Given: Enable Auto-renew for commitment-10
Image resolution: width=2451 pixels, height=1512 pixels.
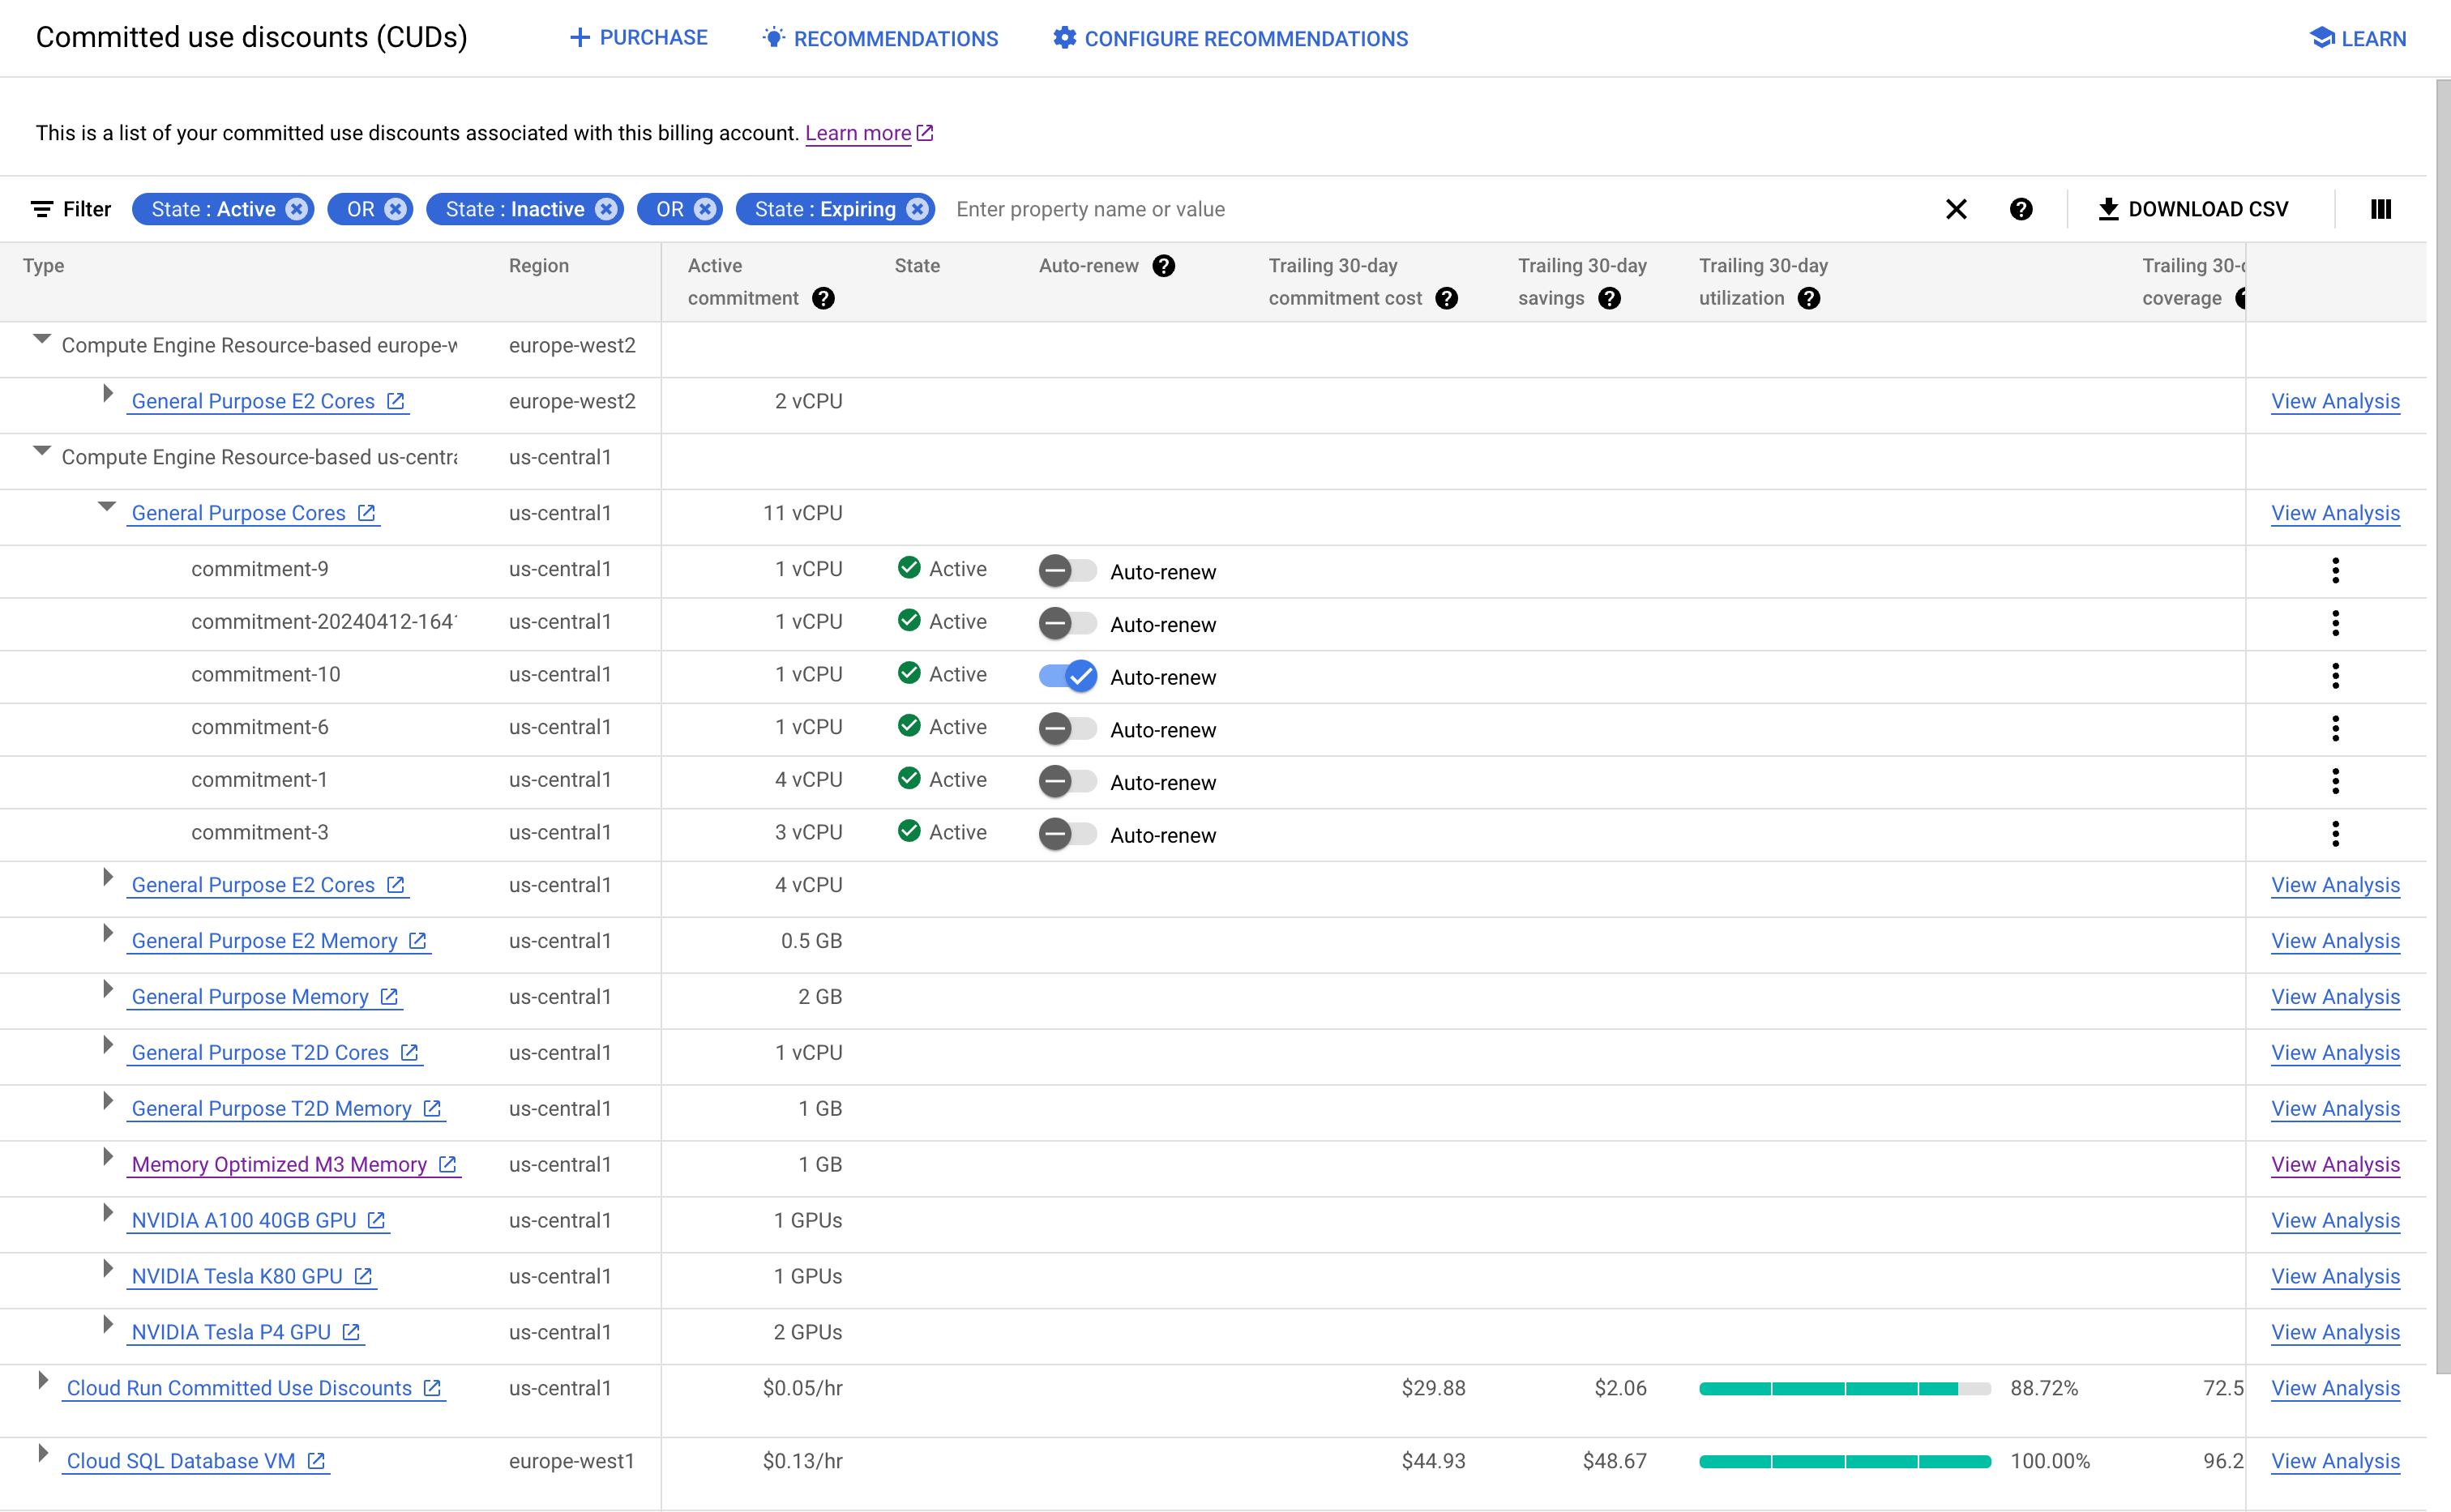Looking at the screenshot, I should 1068,677.
